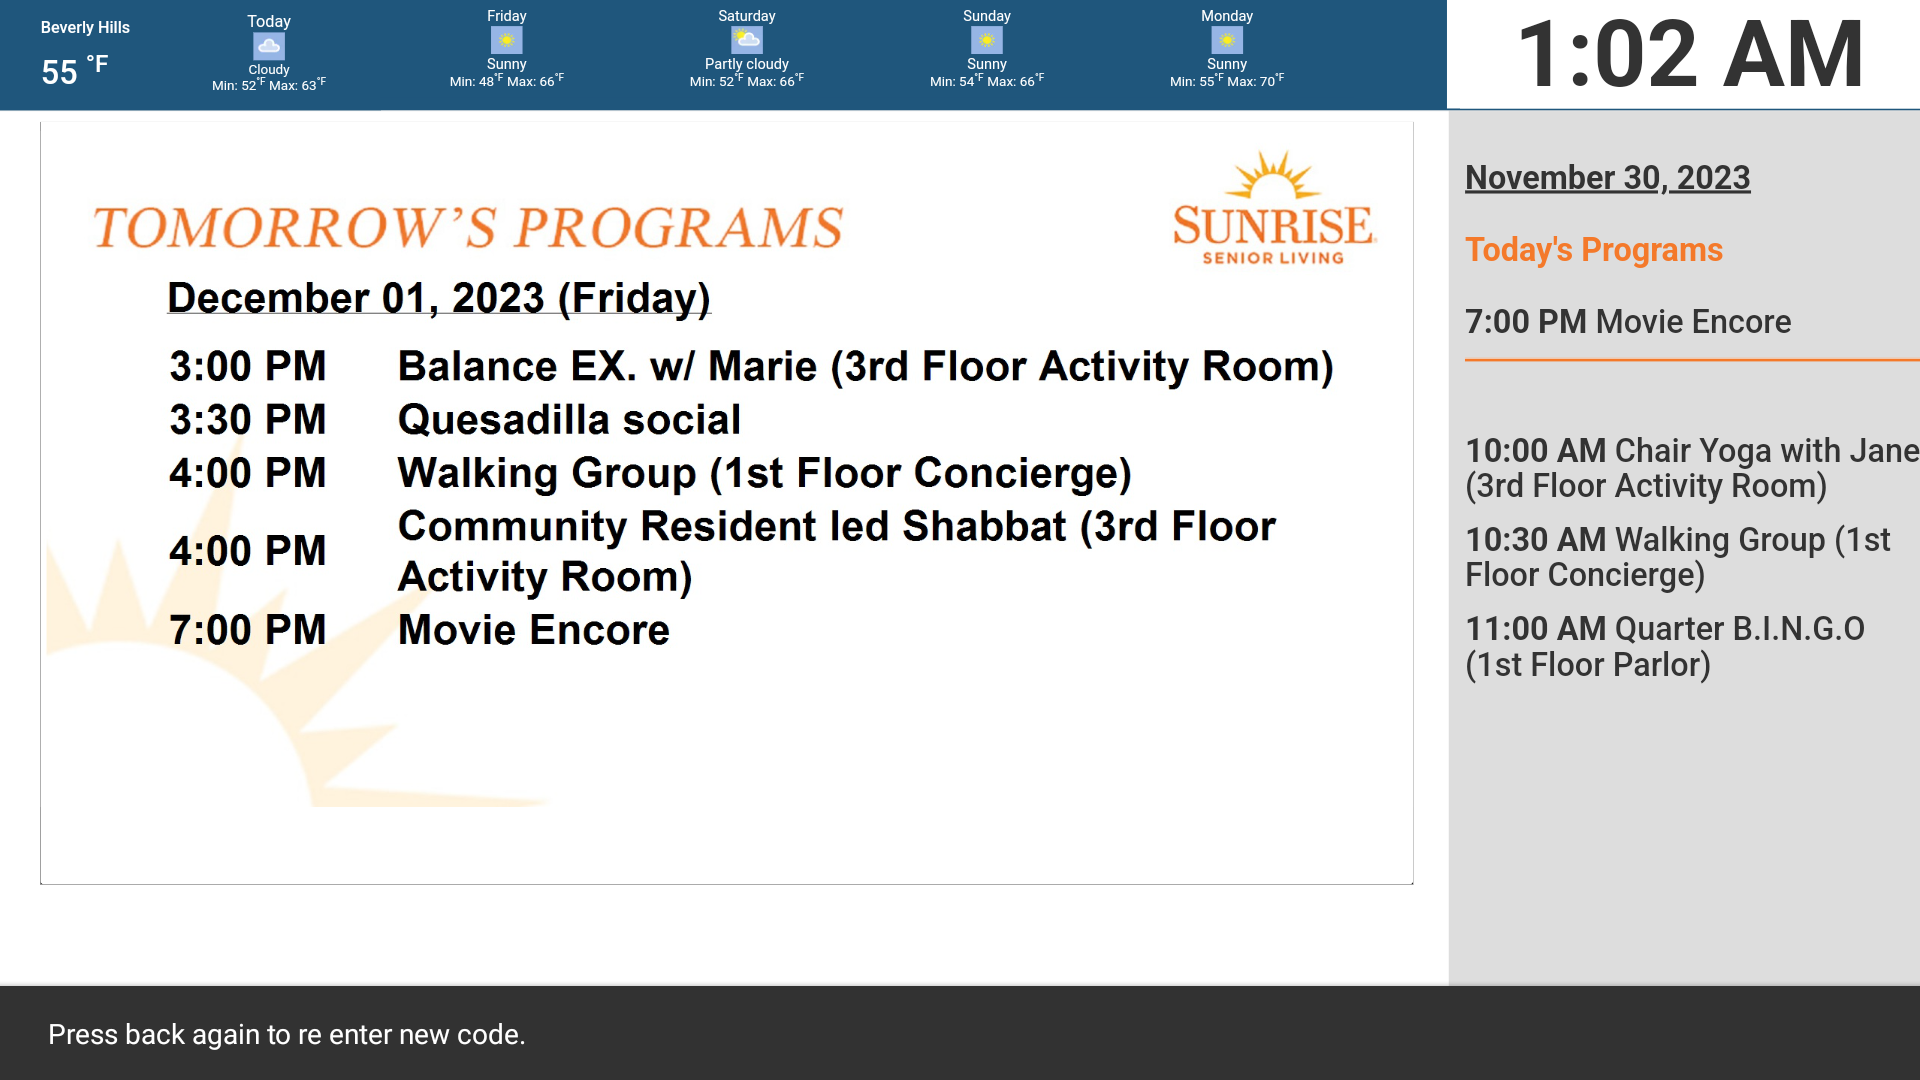Click the Tomorrow's Programs title

[x=468, y=228]
